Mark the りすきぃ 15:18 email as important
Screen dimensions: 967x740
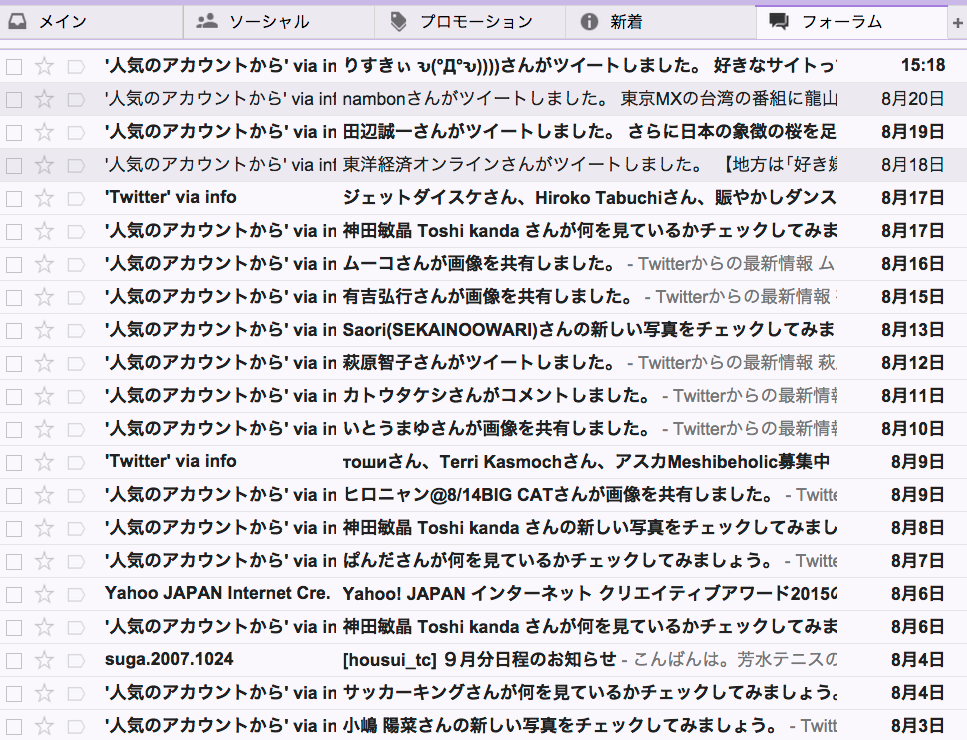(x=76, y=66)
